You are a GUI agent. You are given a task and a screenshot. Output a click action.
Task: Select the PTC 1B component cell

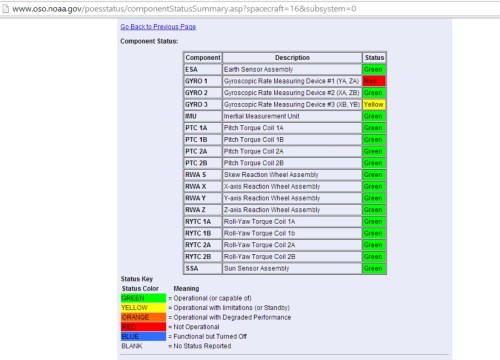pos(203,139)
